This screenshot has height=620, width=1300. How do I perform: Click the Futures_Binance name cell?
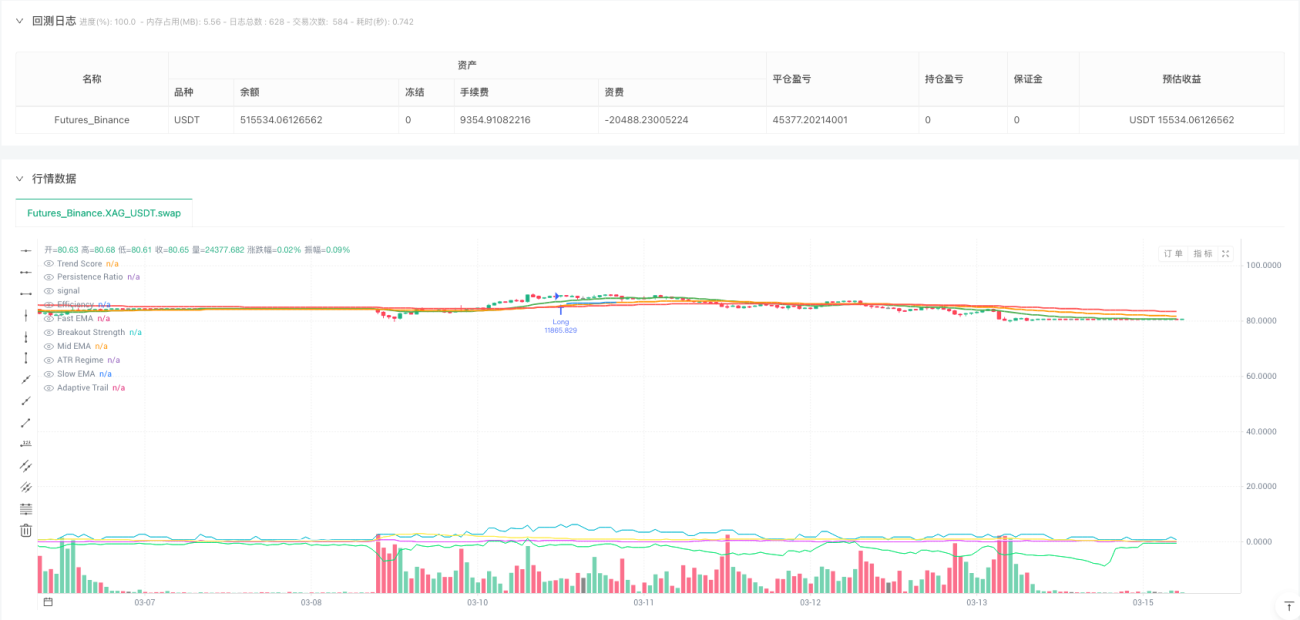pos(92,120)
